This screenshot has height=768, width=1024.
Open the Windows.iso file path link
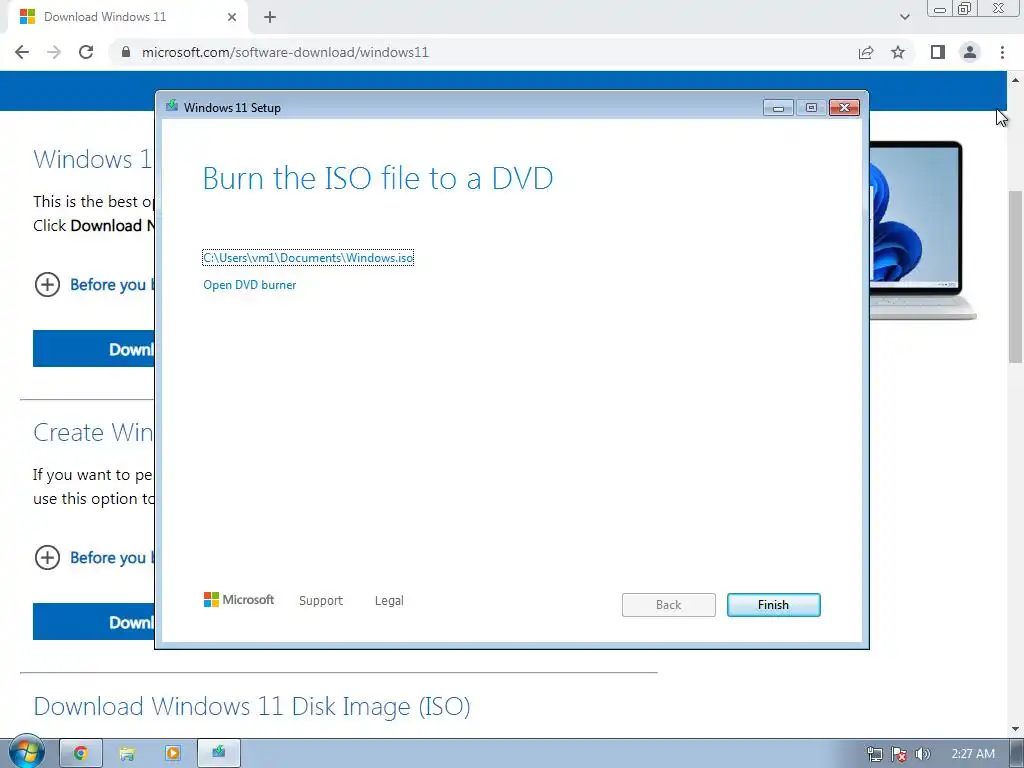click(x=308, y=258)
